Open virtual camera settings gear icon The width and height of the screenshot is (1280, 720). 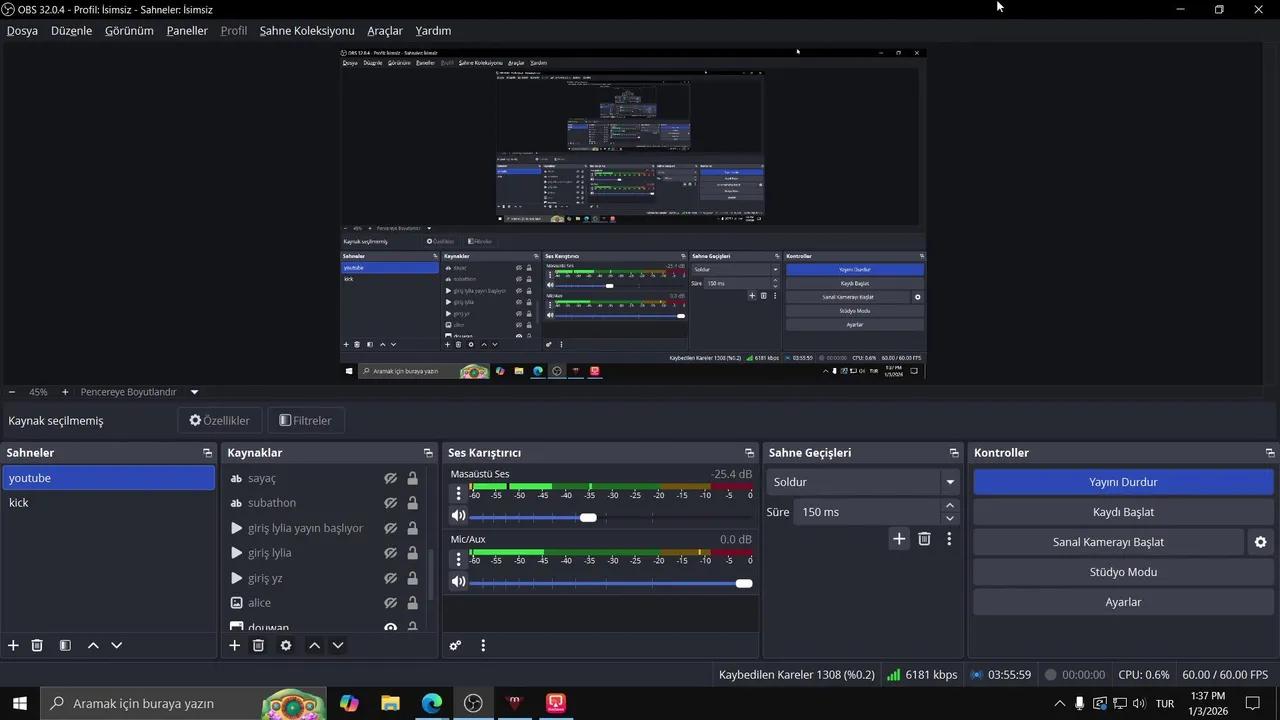point(1260,542)
